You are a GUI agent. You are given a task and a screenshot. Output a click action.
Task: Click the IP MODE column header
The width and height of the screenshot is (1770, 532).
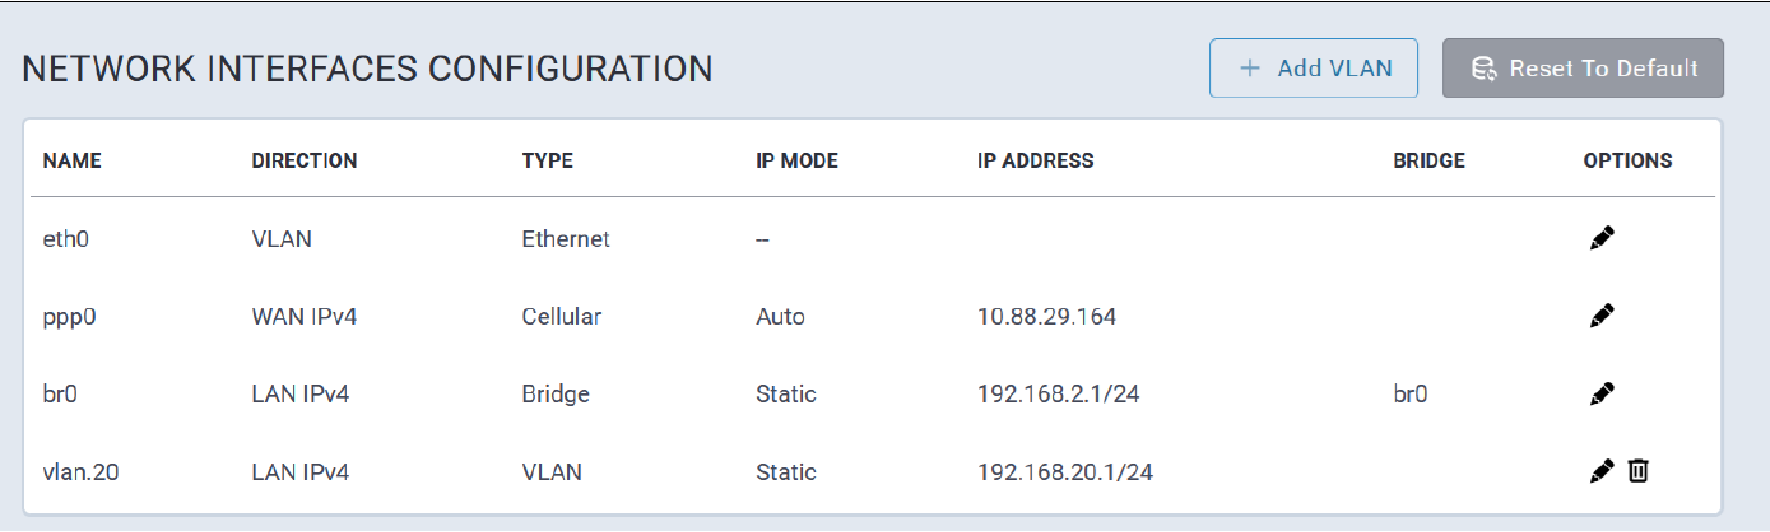coord(796,161)
